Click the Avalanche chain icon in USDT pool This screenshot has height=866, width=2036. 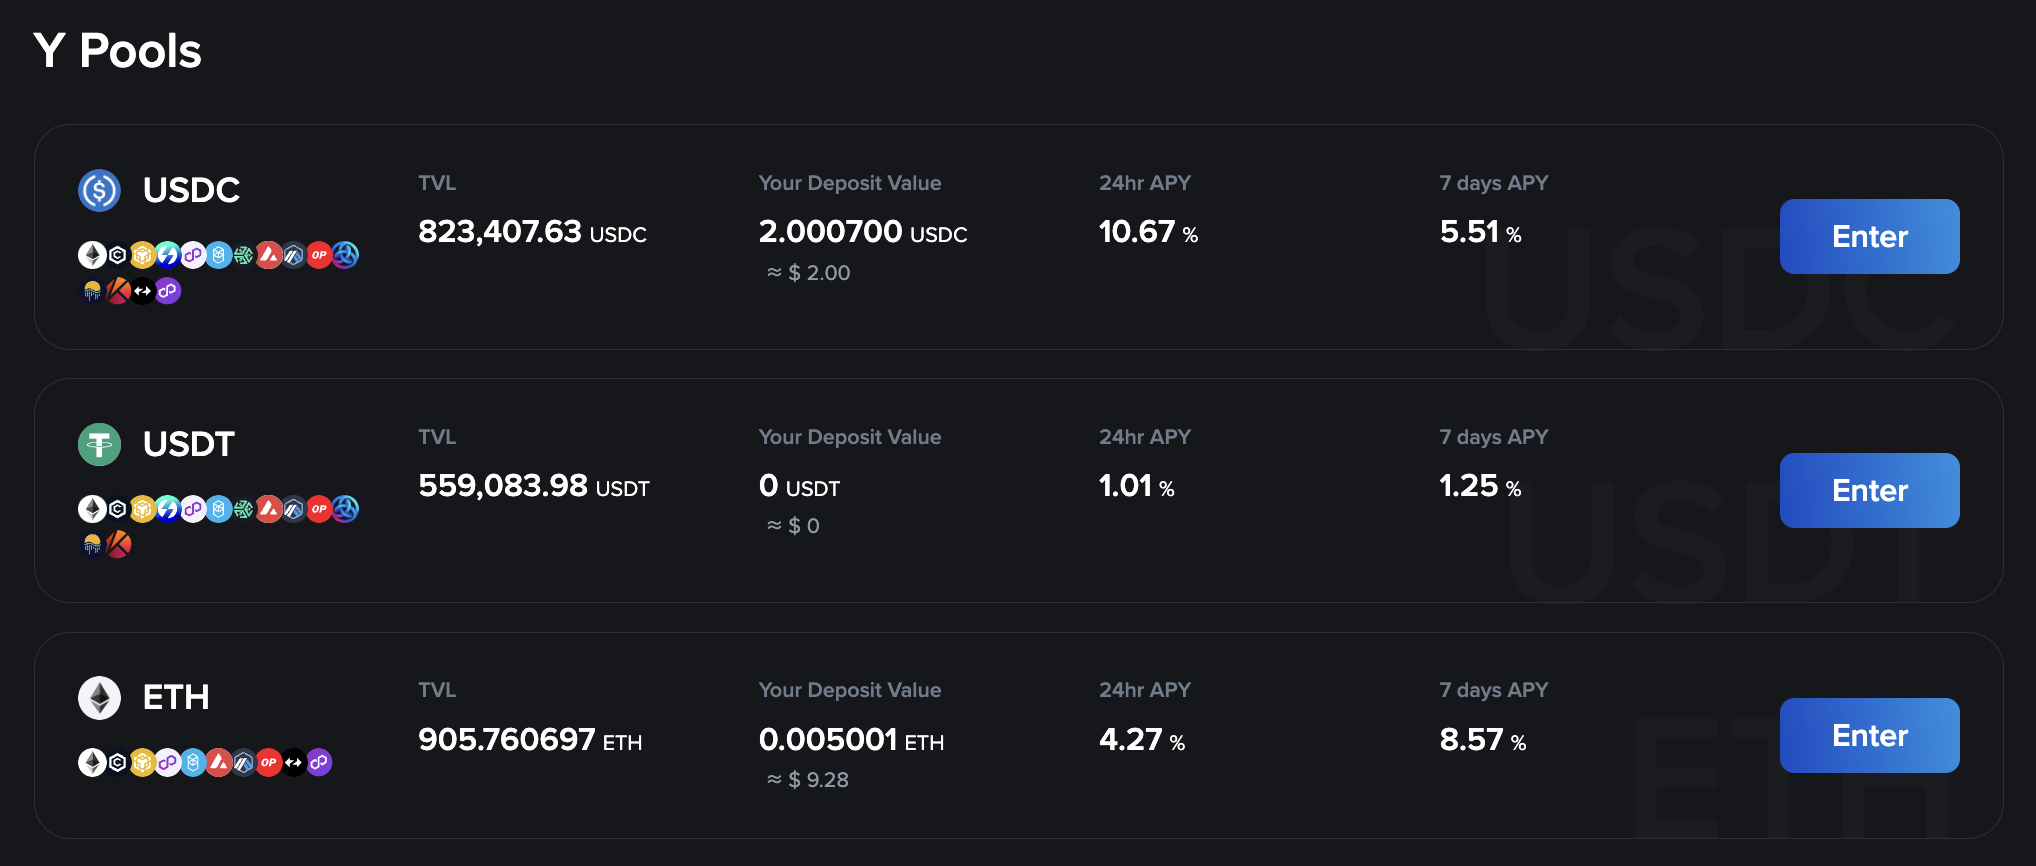point(269,509)
